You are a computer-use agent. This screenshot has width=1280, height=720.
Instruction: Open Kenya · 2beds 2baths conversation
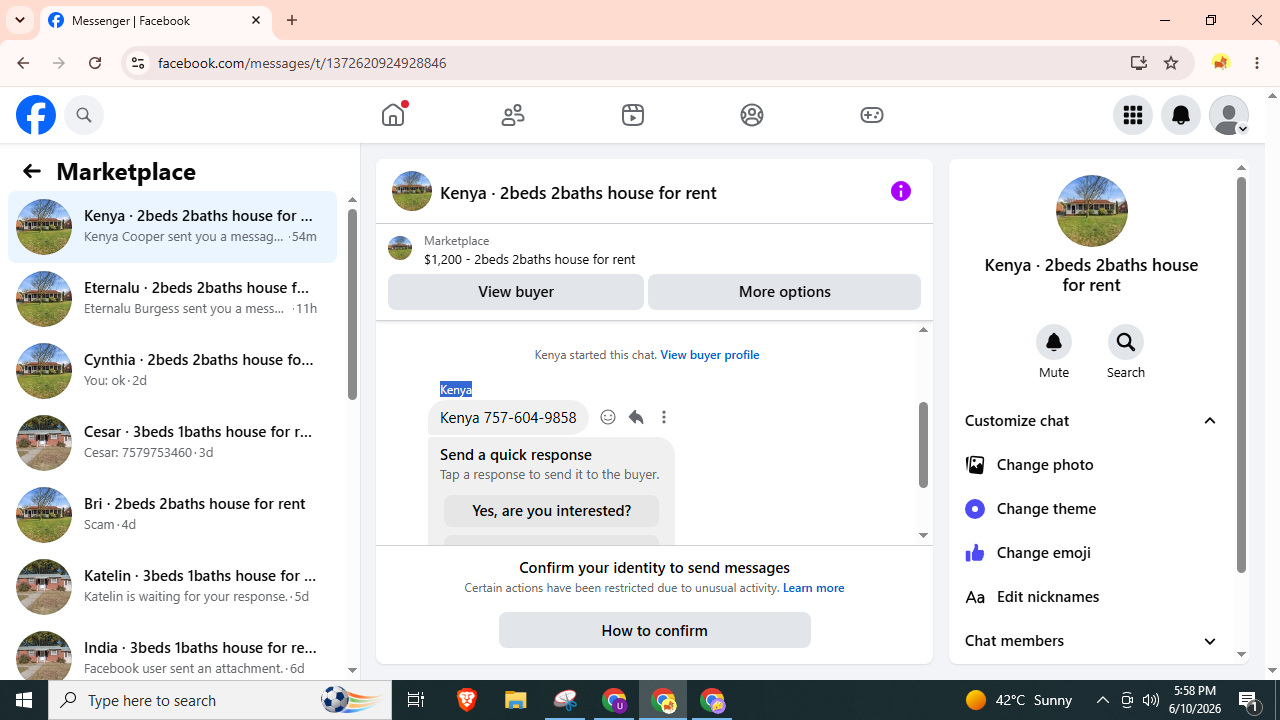click(172, 227)
